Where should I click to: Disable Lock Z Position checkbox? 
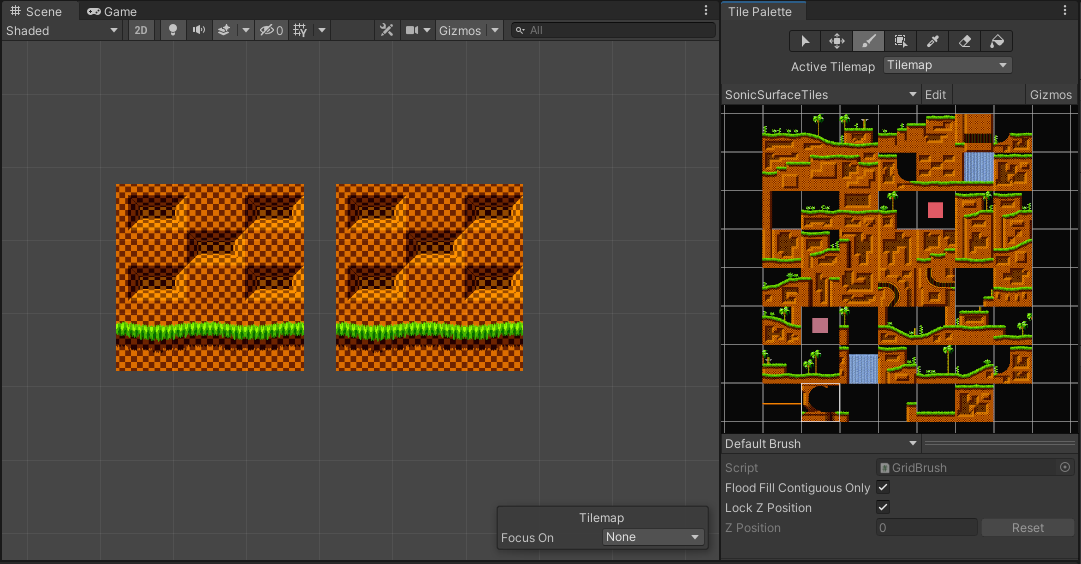(883, 508)
